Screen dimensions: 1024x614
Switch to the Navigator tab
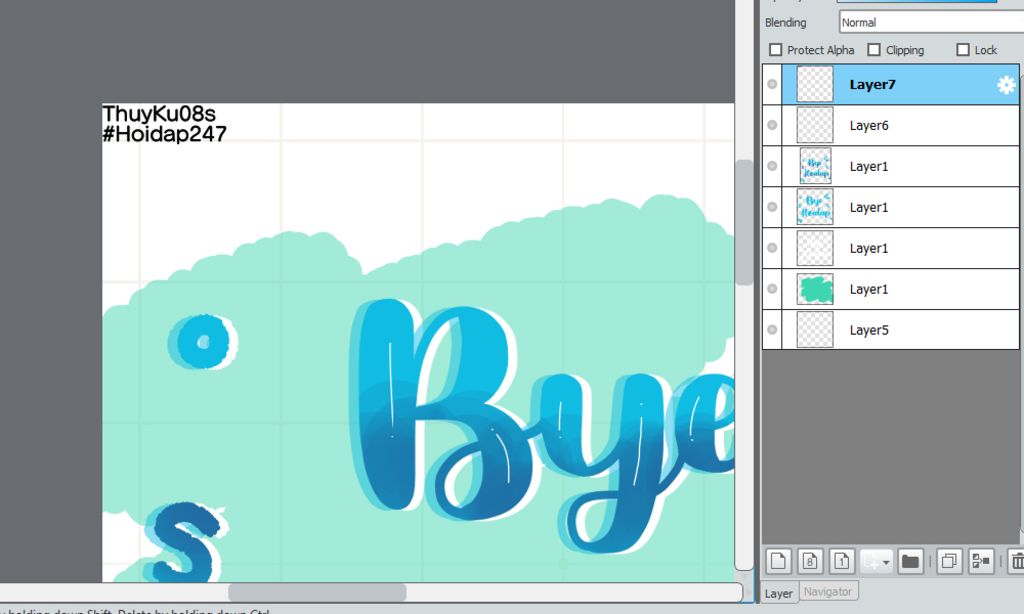point(827,592)
